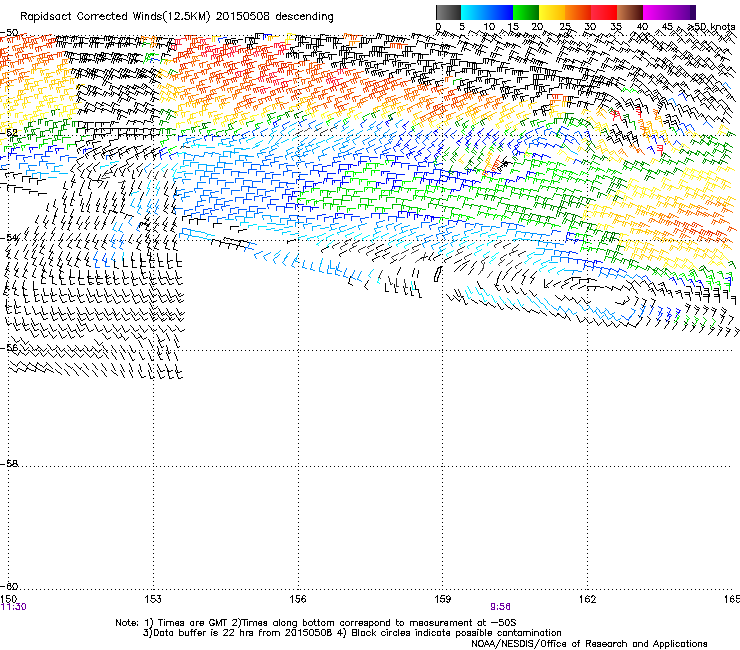Click the 150 longitude axis label
Viewport: 740px width, 650px height.
8,599
